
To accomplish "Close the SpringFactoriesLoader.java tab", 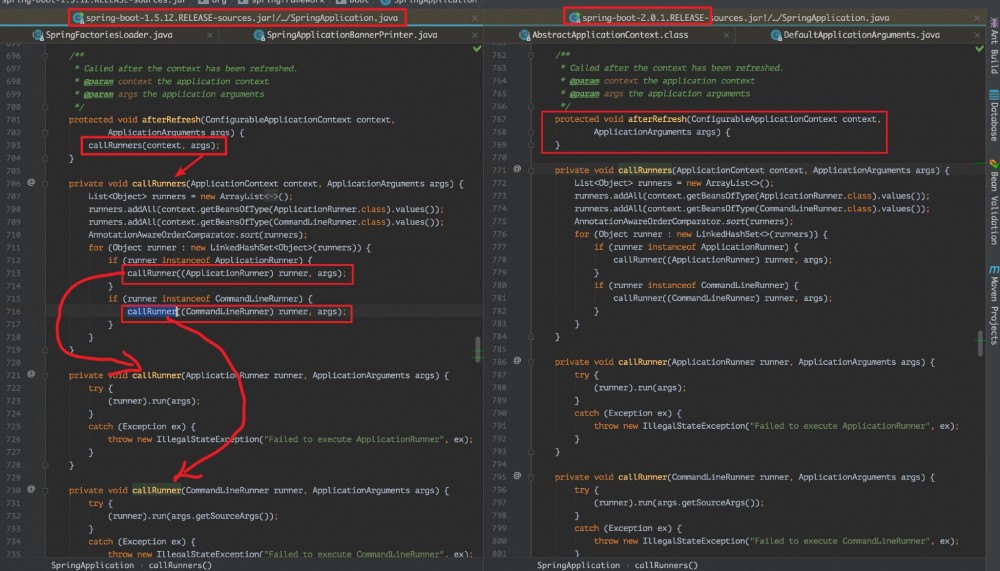I will [210, 35].
